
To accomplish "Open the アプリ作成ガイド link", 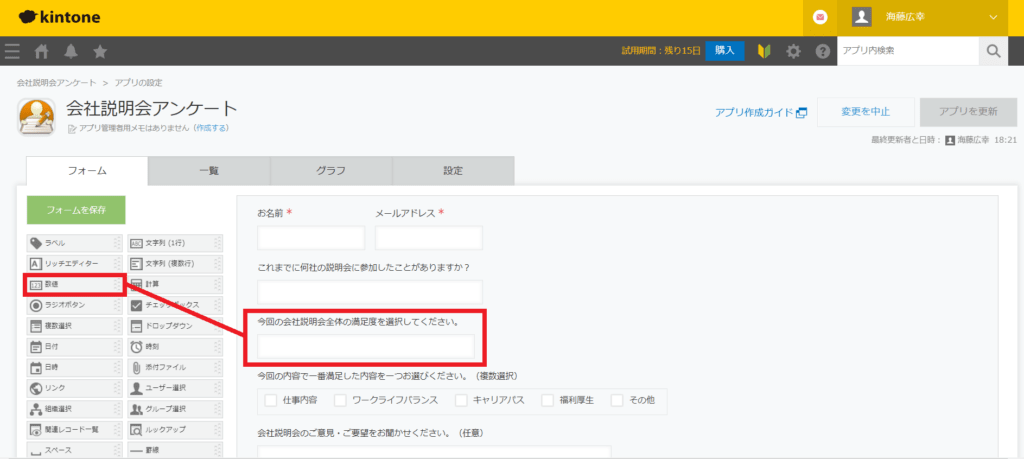I will click(x=760, y=113).
